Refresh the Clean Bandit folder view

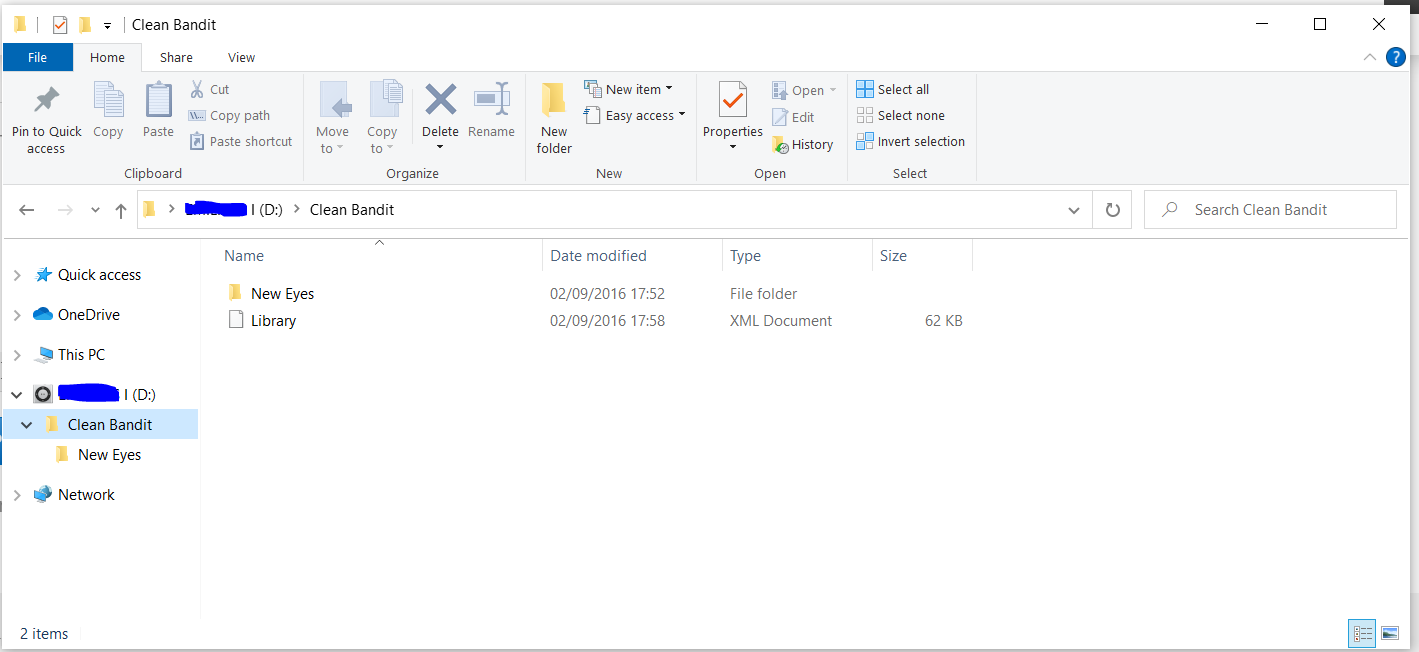pos(1112,210)
